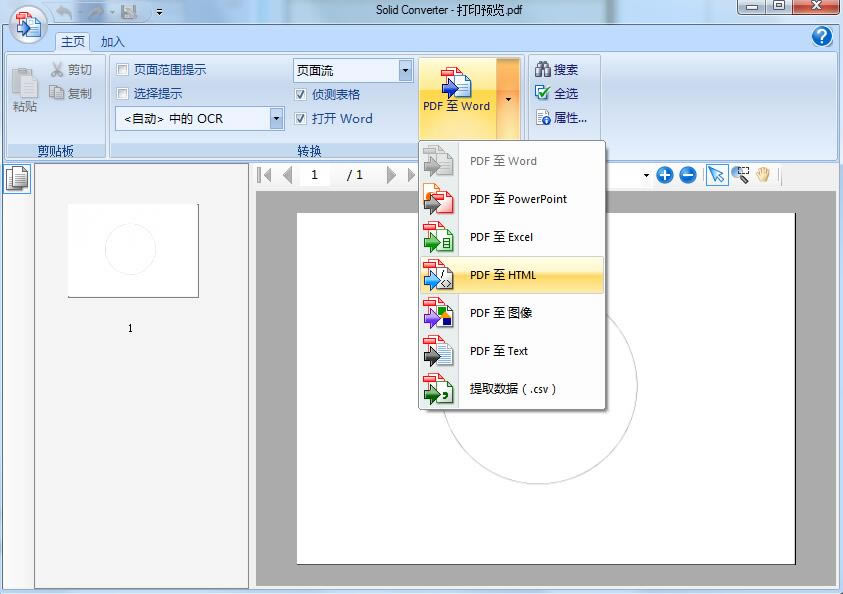Choose the arrow selection tool
This screenshot has height=594, width=843.
(x=717, y=175)
